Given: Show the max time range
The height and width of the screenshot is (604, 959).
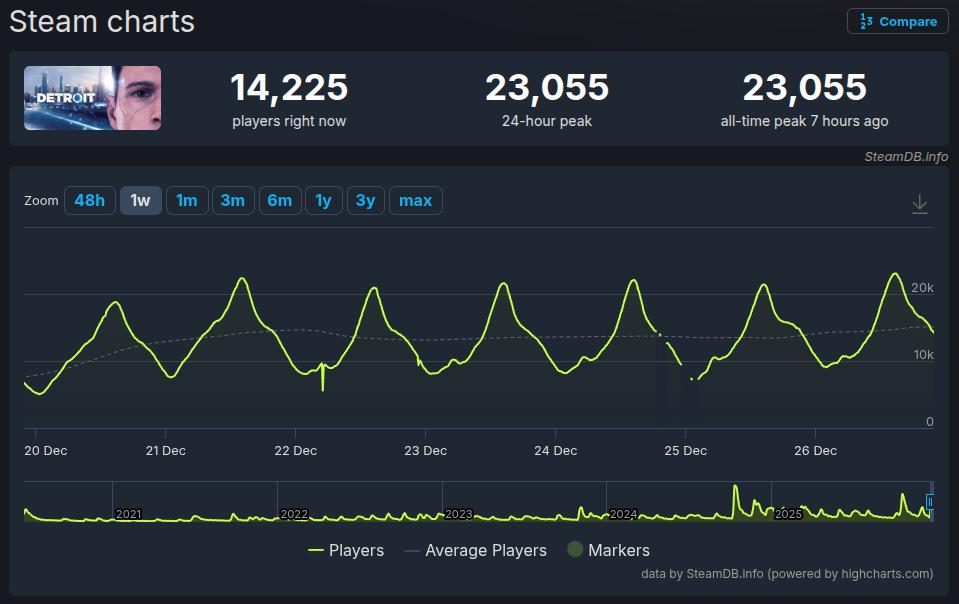Looking at the screenshot, I should (x=415, y=200).
